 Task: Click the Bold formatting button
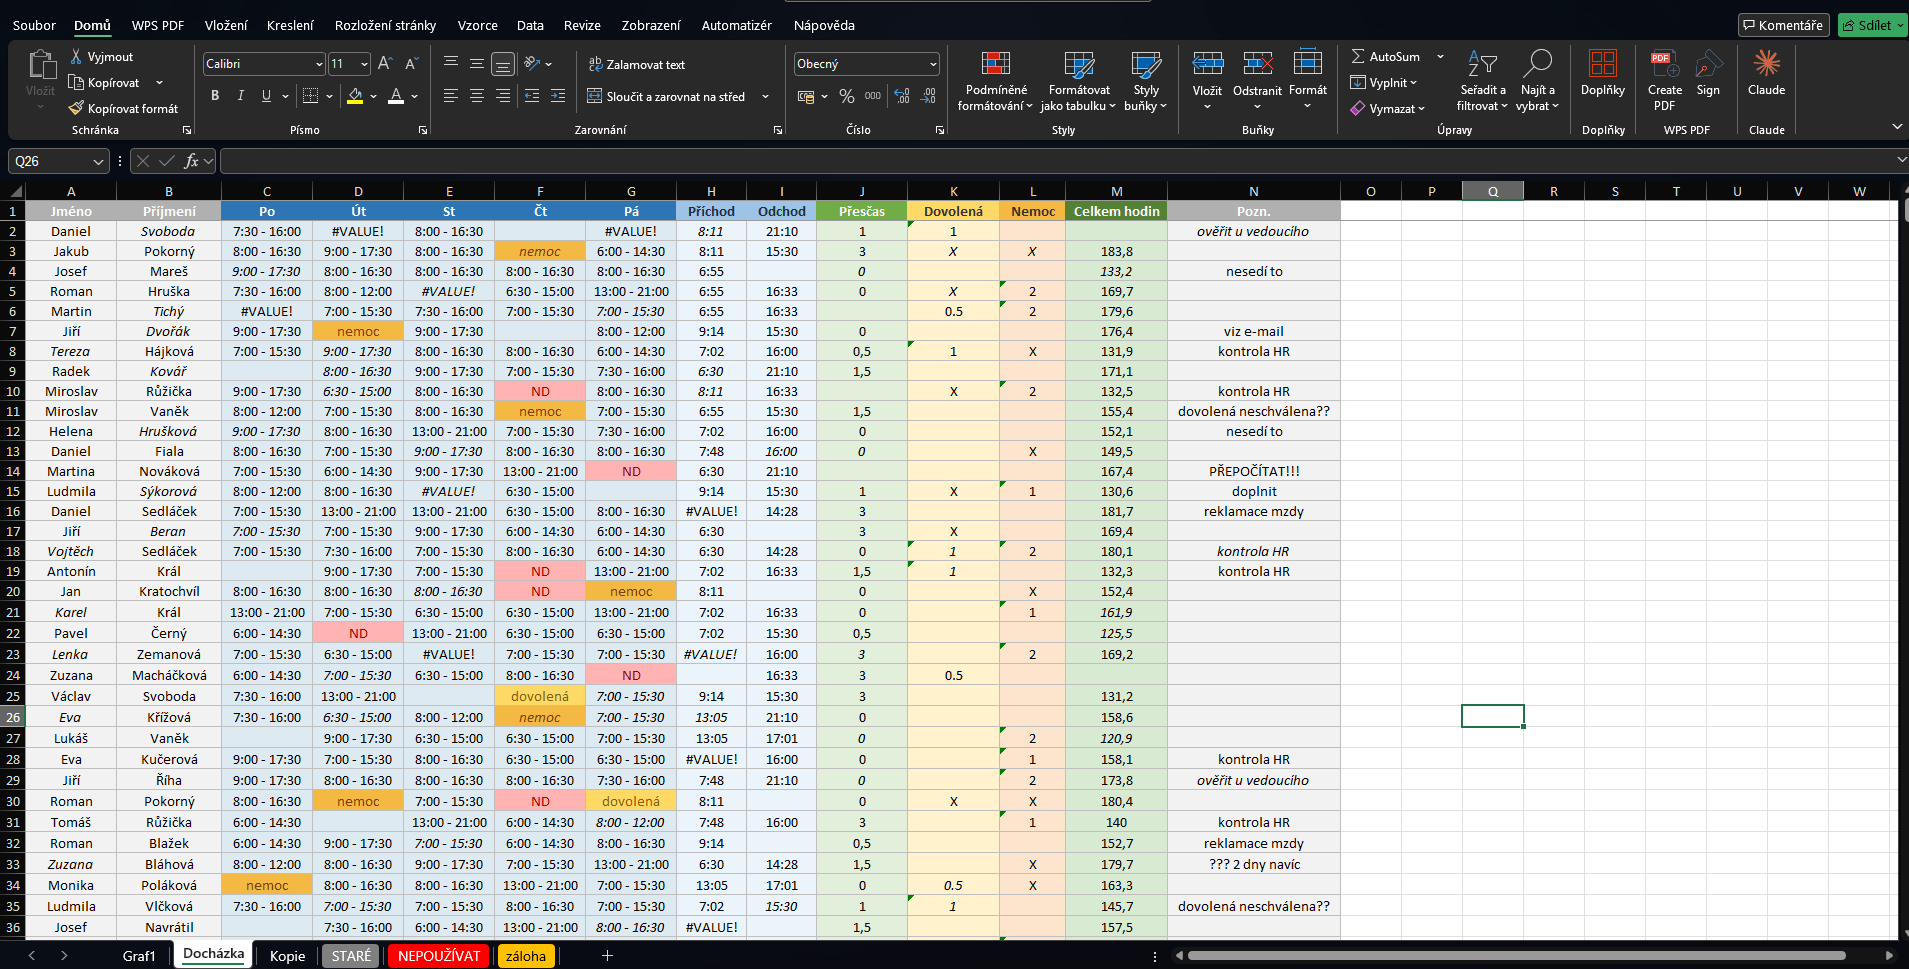(215, 96)
